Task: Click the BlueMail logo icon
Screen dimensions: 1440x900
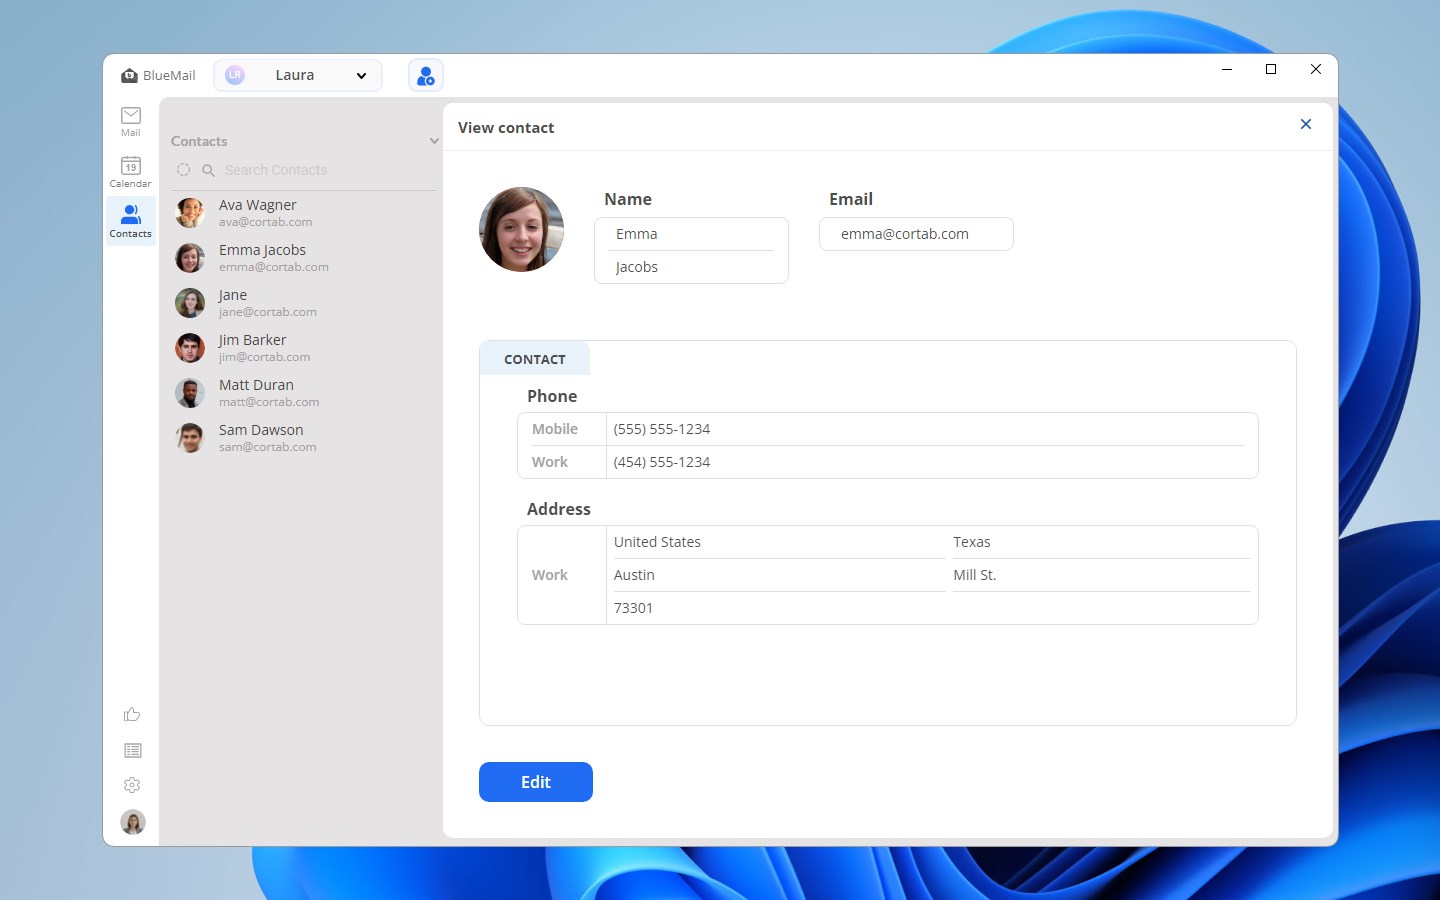Action: coord(129,74)
